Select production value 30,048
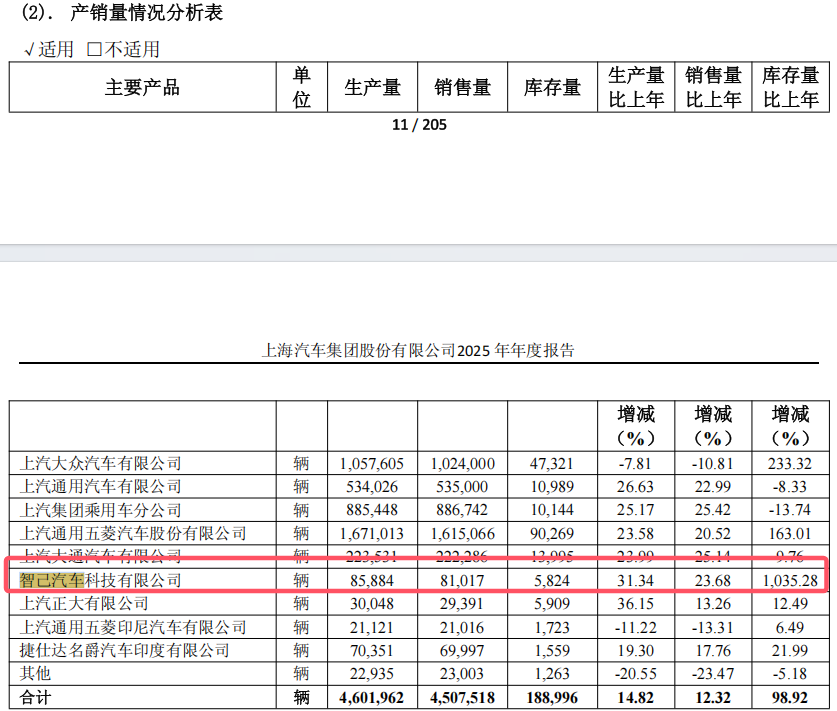This screenshot has height=711, width=837. [x=372, y=604]
